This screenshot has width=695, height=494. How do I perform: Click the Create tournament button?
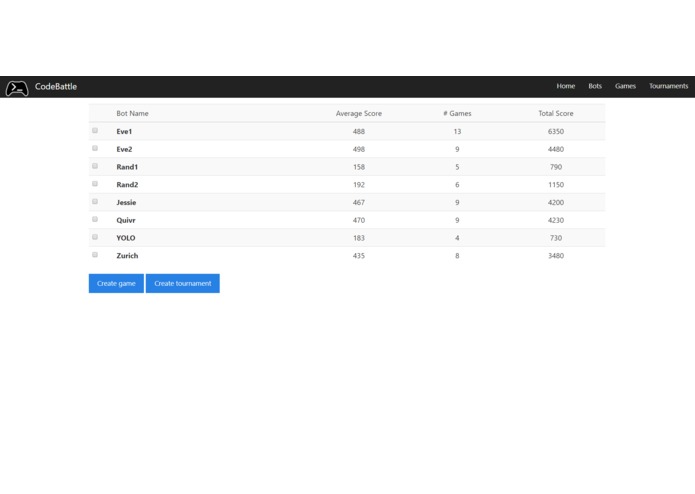tap(183, 283)
